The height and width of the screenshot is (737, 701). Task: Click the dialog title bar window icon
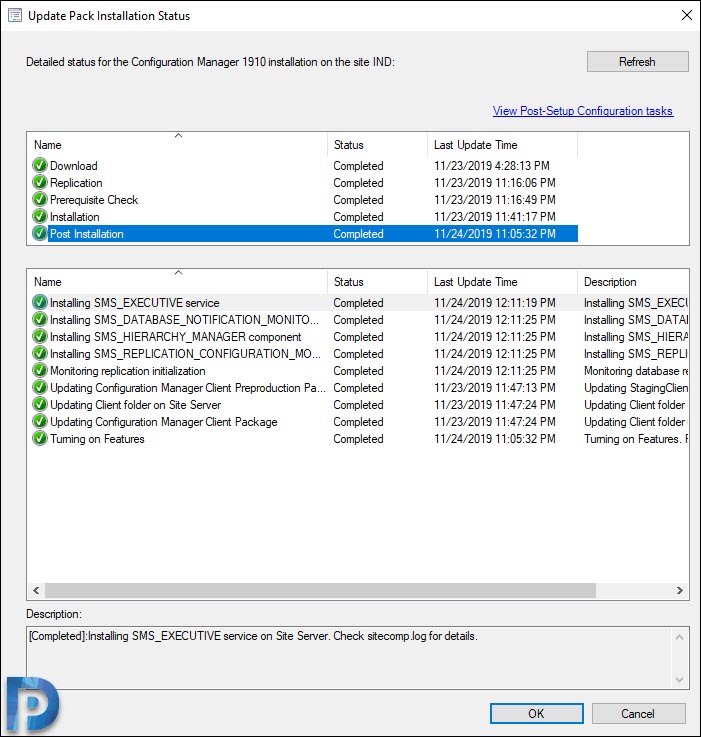[x=15, y=16]
